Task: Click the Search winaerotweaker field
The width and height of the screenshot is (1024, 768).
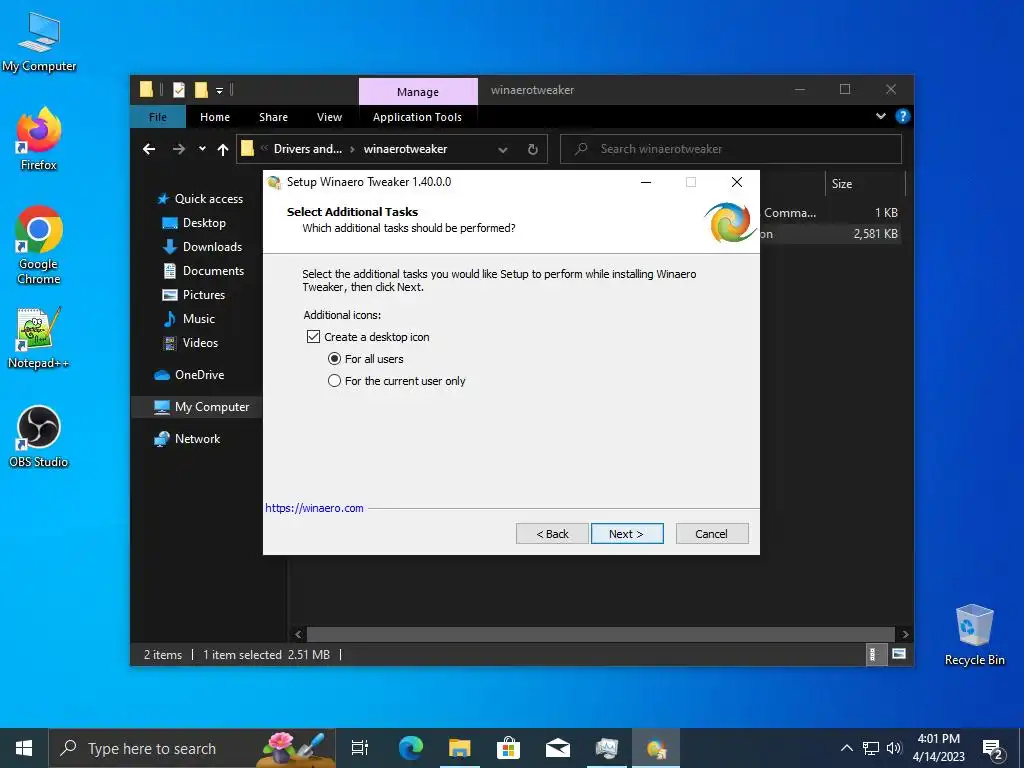Action: tap(731, 149)
